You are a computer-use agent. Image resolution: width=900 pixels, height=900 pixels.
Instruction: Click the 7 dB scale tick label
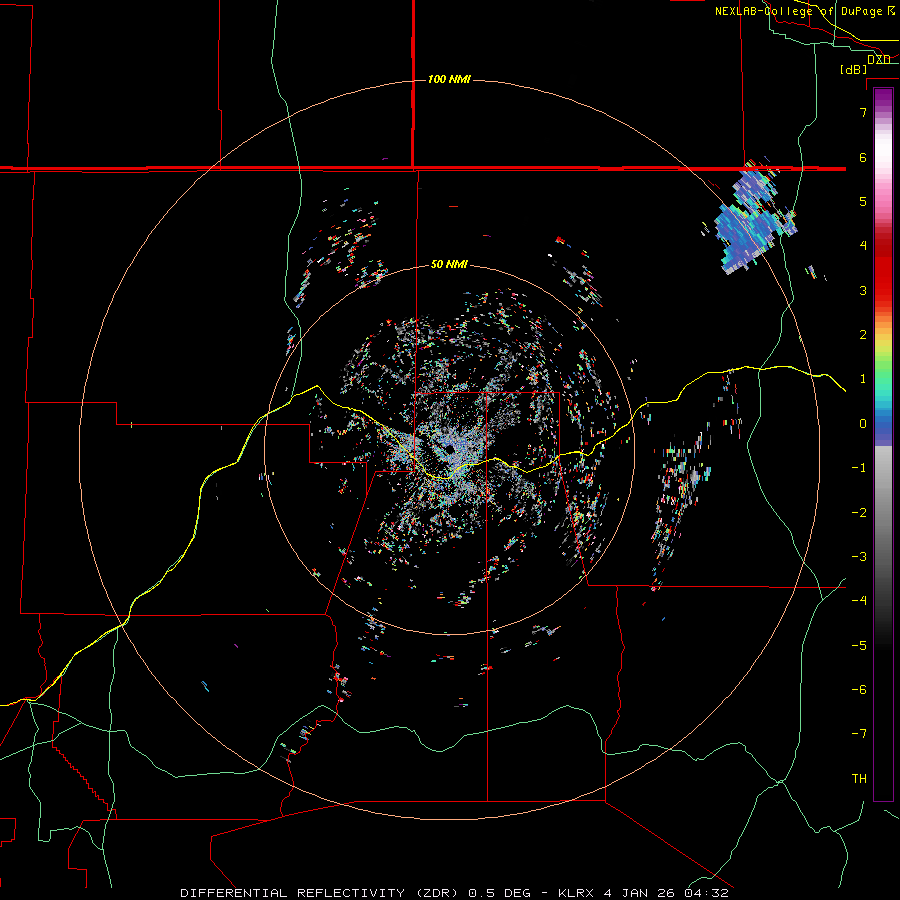coord(863,112)
